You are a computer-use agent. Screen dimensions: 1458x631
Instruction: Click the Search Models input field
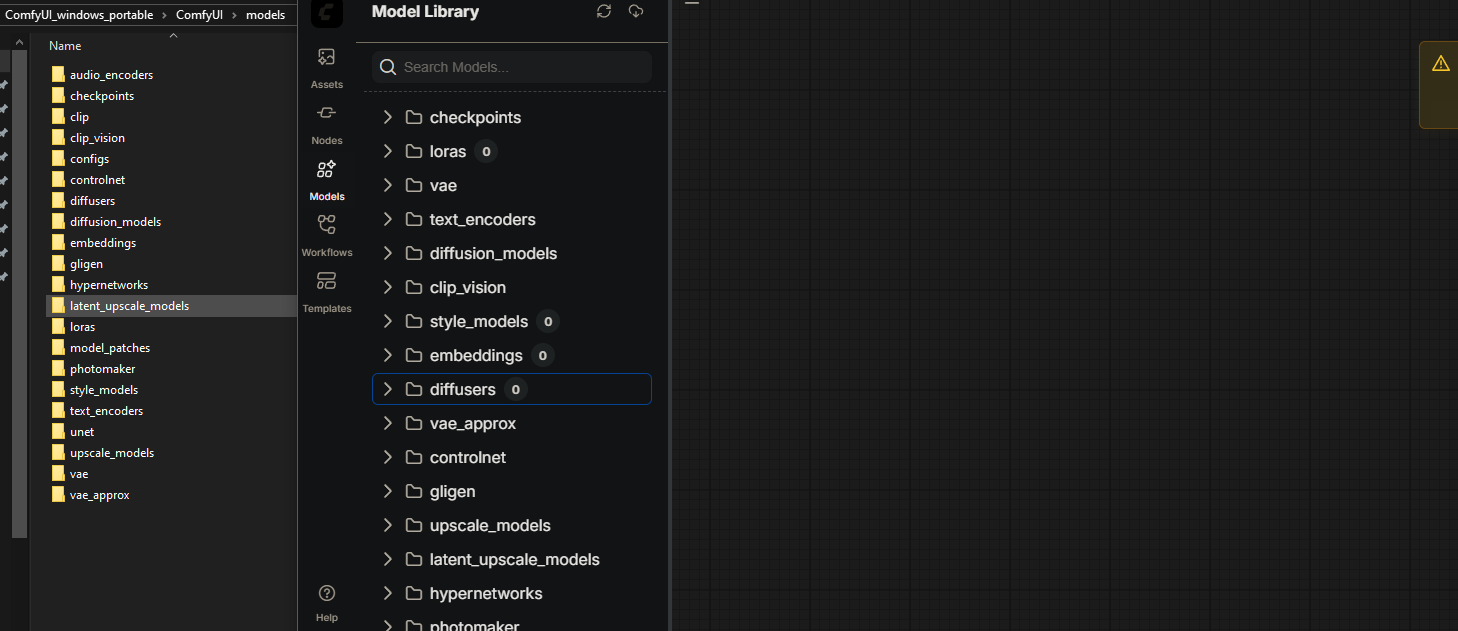pos(512,67)
